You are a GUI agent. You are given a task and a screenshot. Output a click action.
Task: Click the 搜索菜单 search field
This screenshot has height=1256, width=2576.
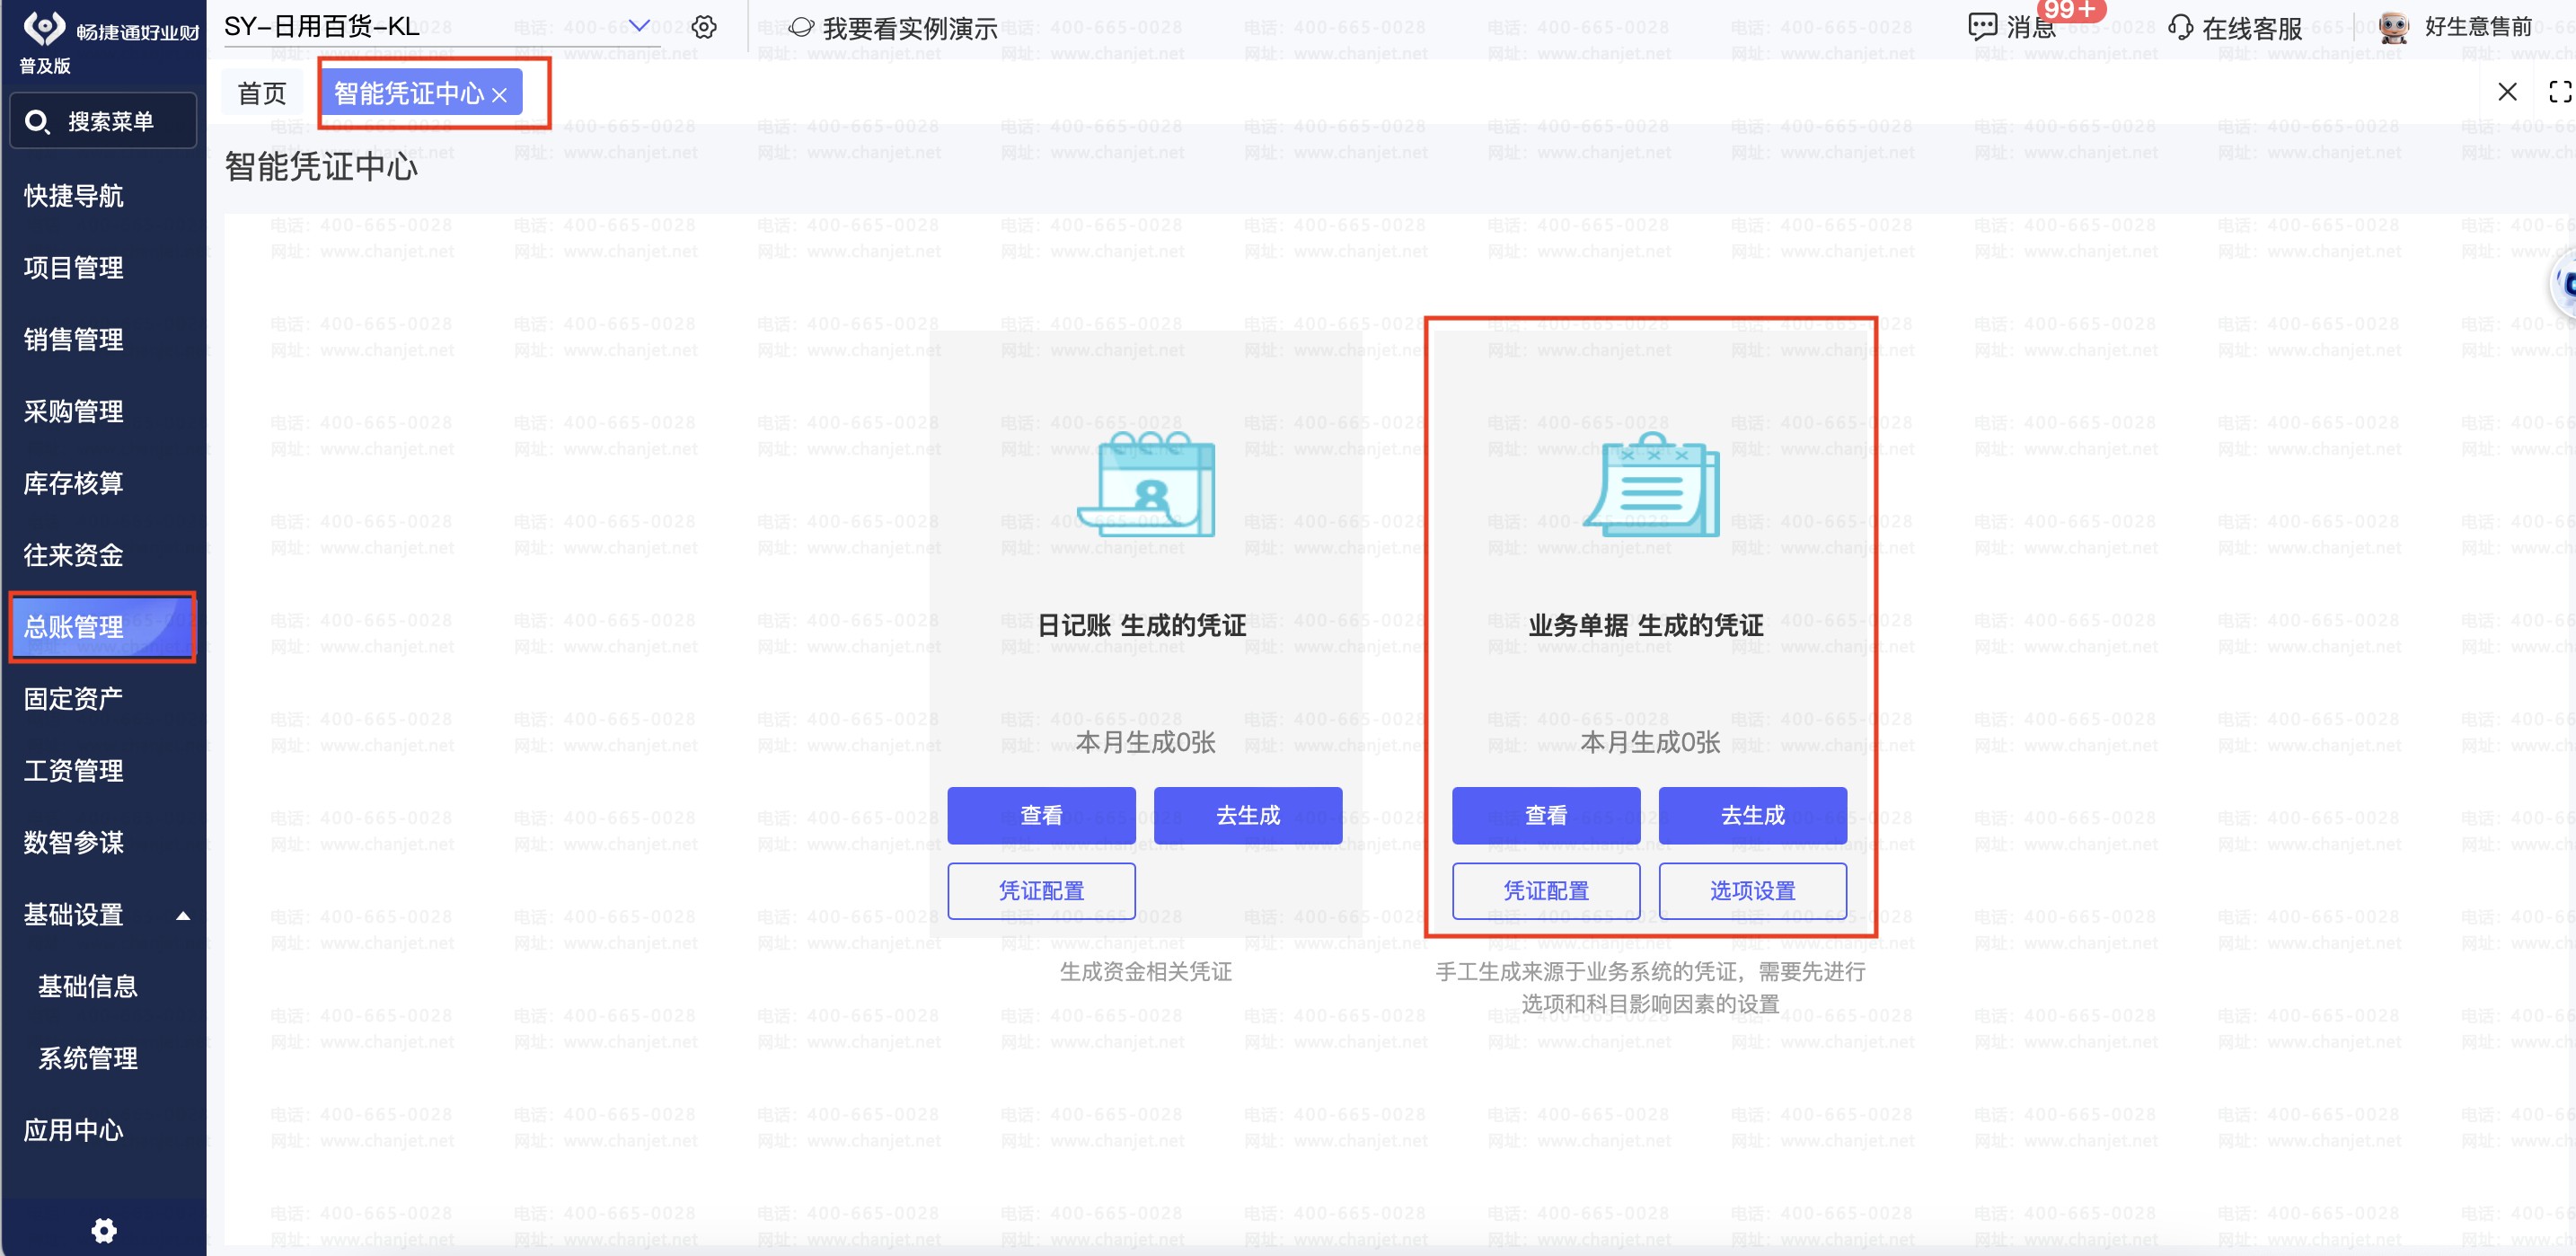(103, 122)
